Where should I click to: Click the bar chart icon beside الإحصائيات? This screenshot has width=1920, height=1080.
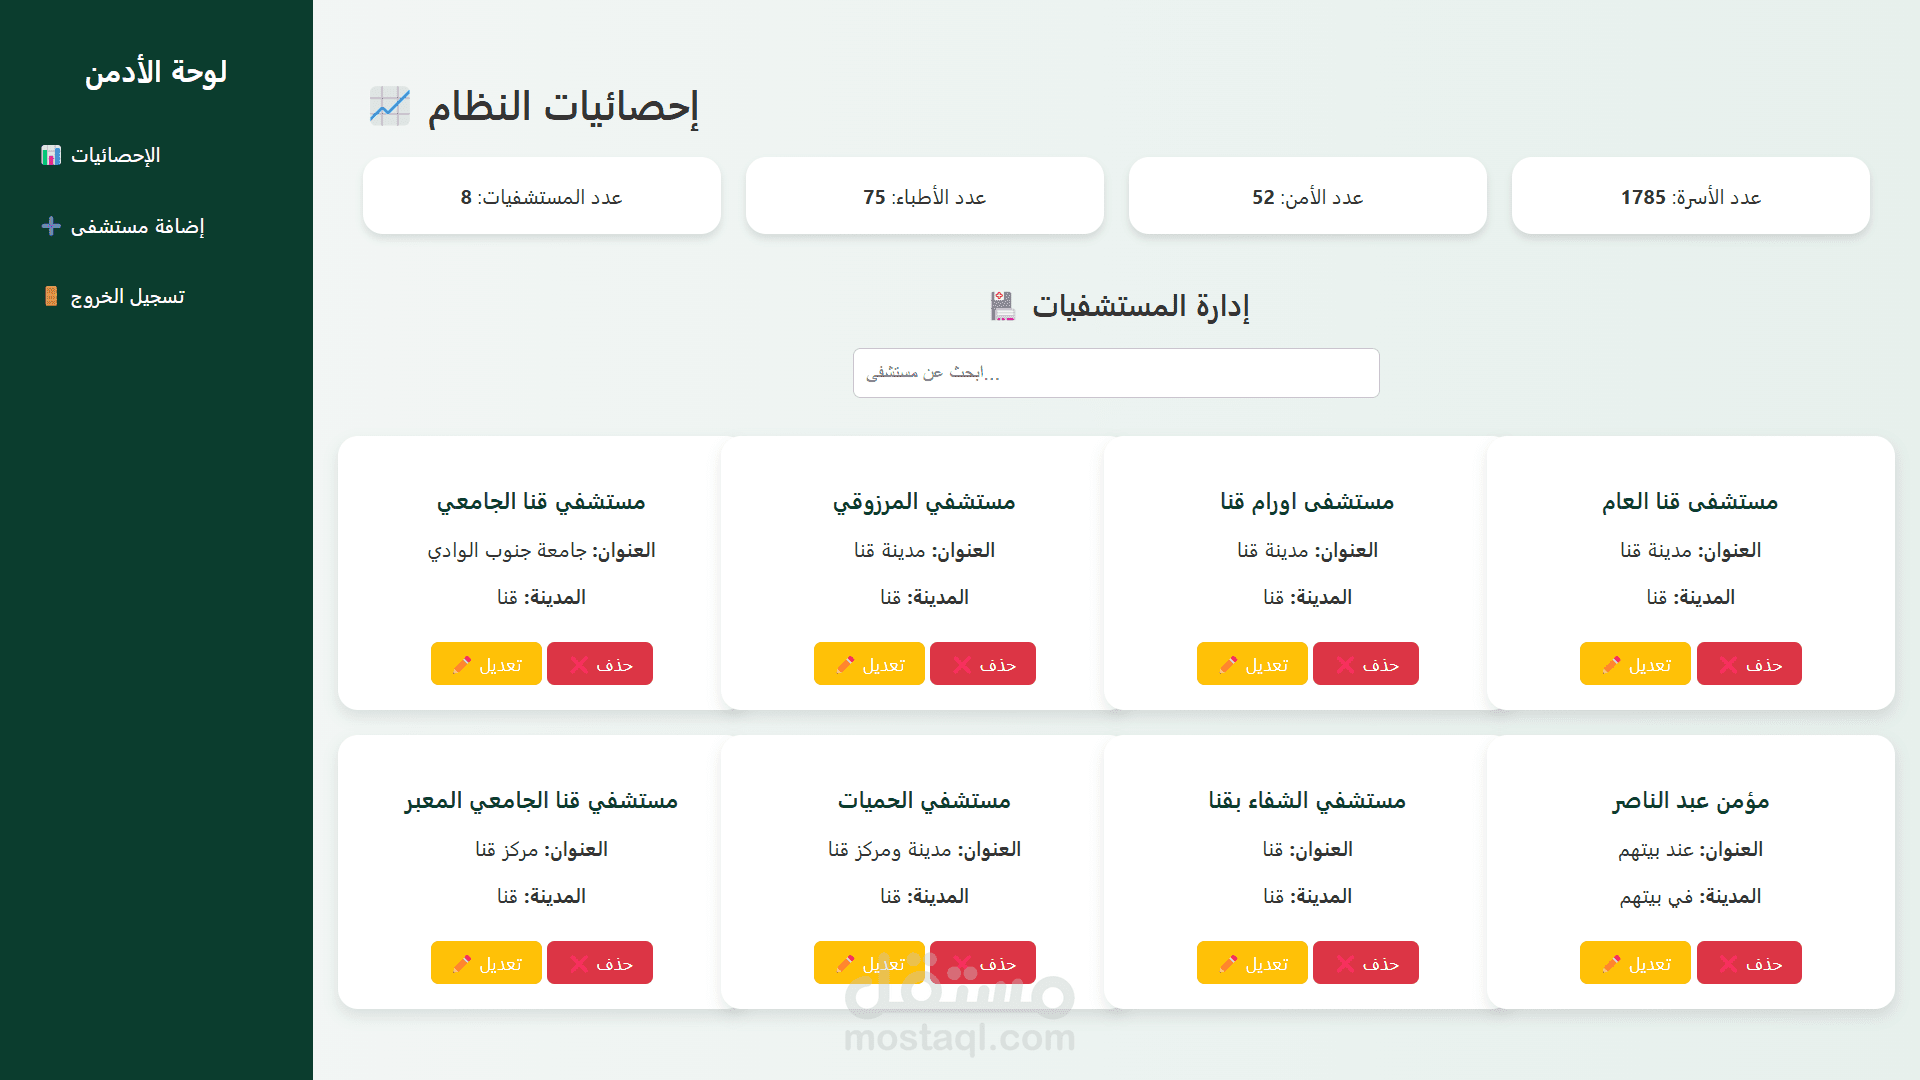[x=51, y=155]
